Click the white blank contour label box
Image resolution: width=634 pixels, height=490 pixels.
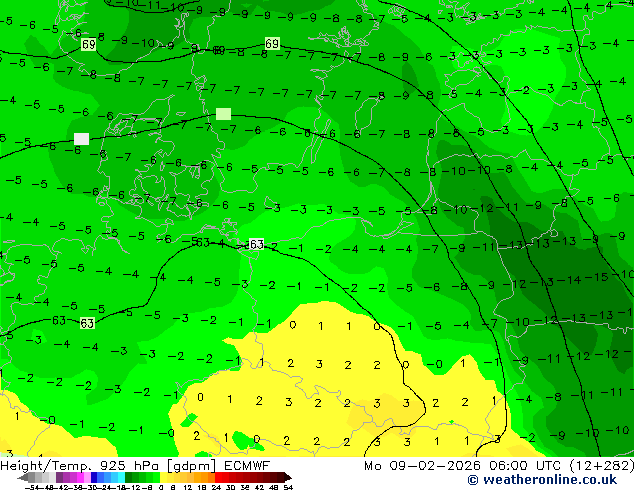click(81, 139)
